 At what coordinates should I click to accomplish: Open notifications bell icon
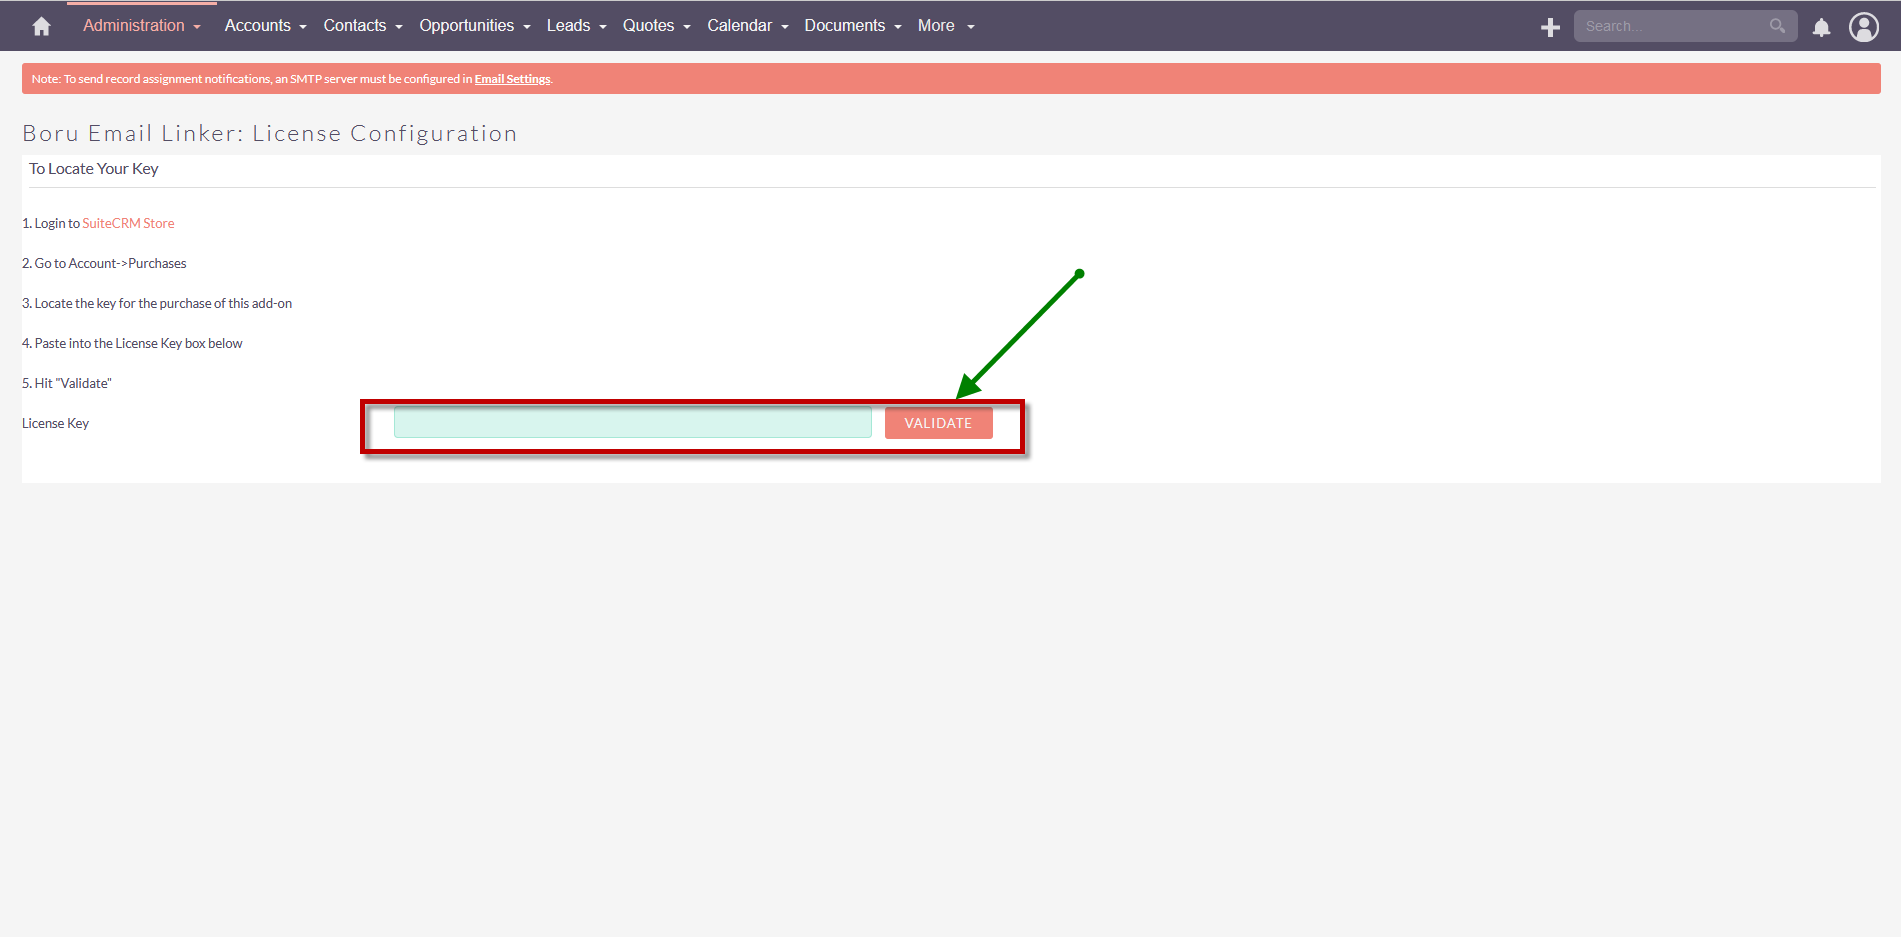(x=1822, y=27)
